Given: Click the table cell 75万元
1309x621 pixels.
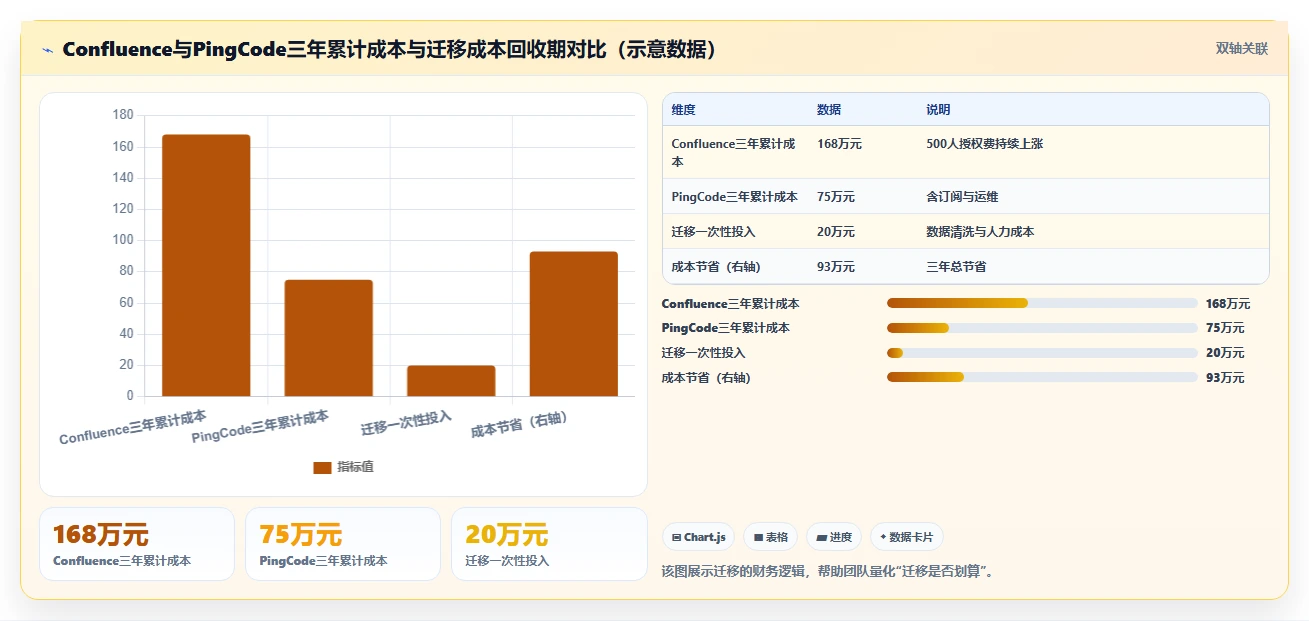Looking at the screenshot, I should (x=863, y=197).
